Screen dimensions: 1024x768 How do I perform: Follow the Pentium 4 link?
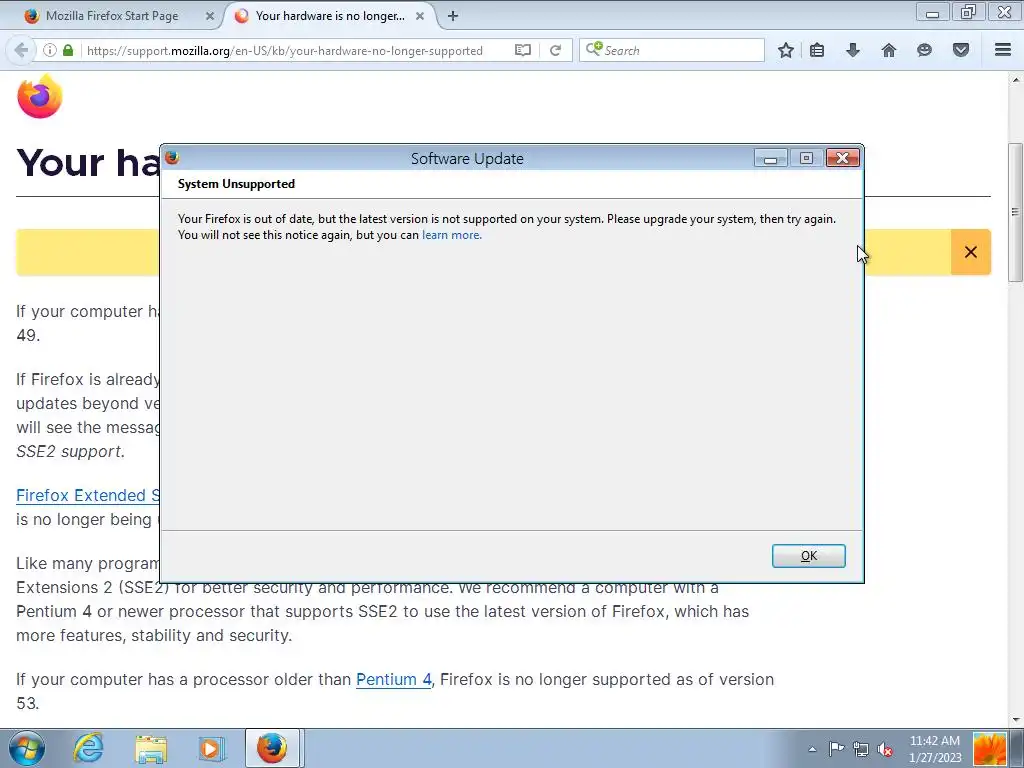pos(394,679)
